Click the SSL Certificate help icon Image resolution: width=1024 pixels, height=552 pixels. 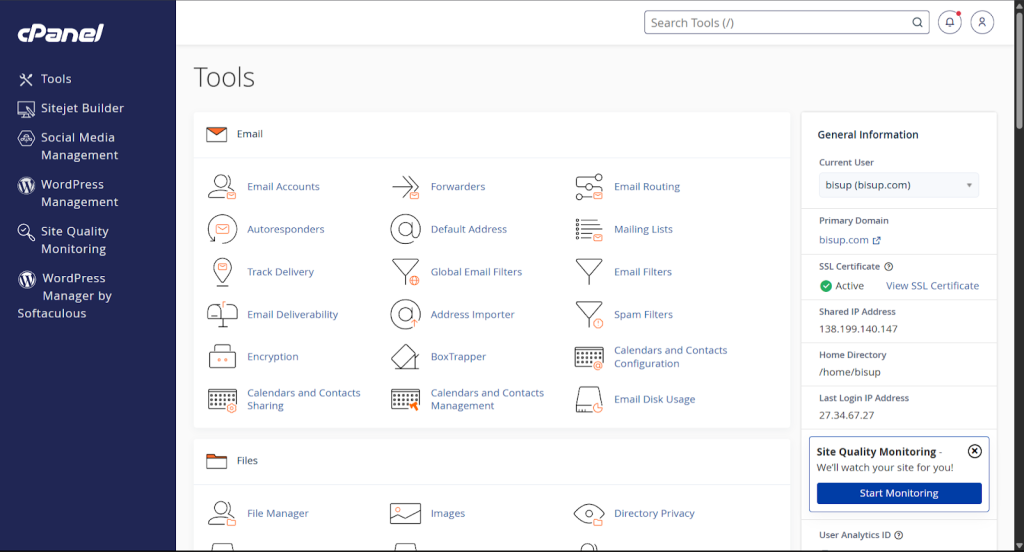click(x=889, y=267)
